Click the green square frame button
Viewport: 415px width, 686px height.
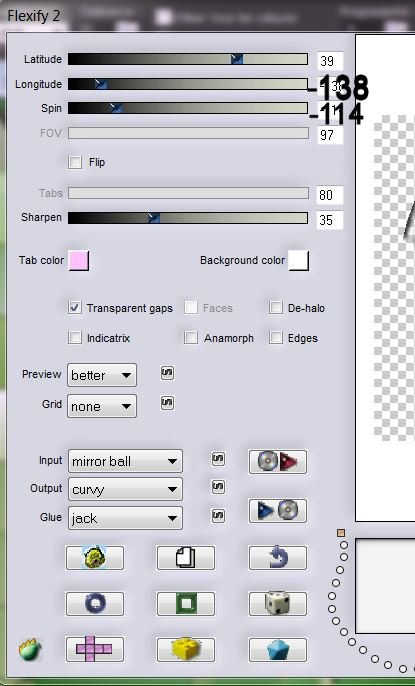coord(186,604)
